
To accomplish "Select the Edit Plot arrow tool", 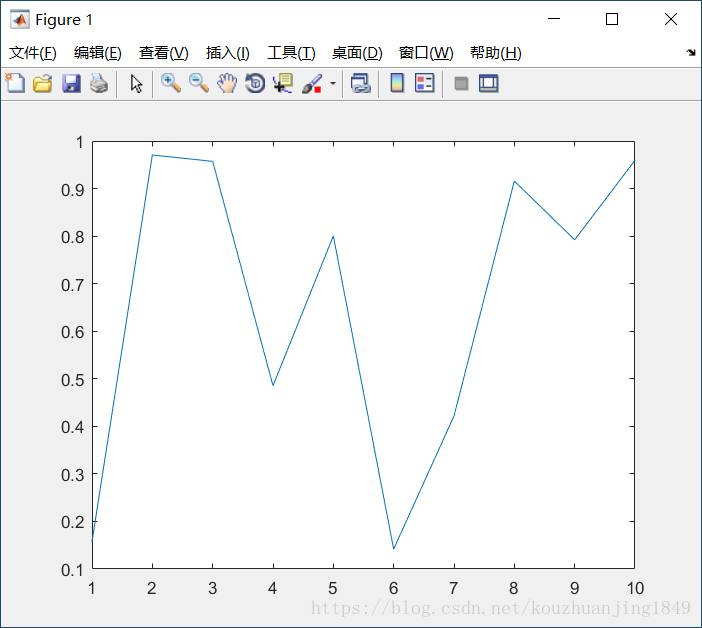I will point(136,83).
